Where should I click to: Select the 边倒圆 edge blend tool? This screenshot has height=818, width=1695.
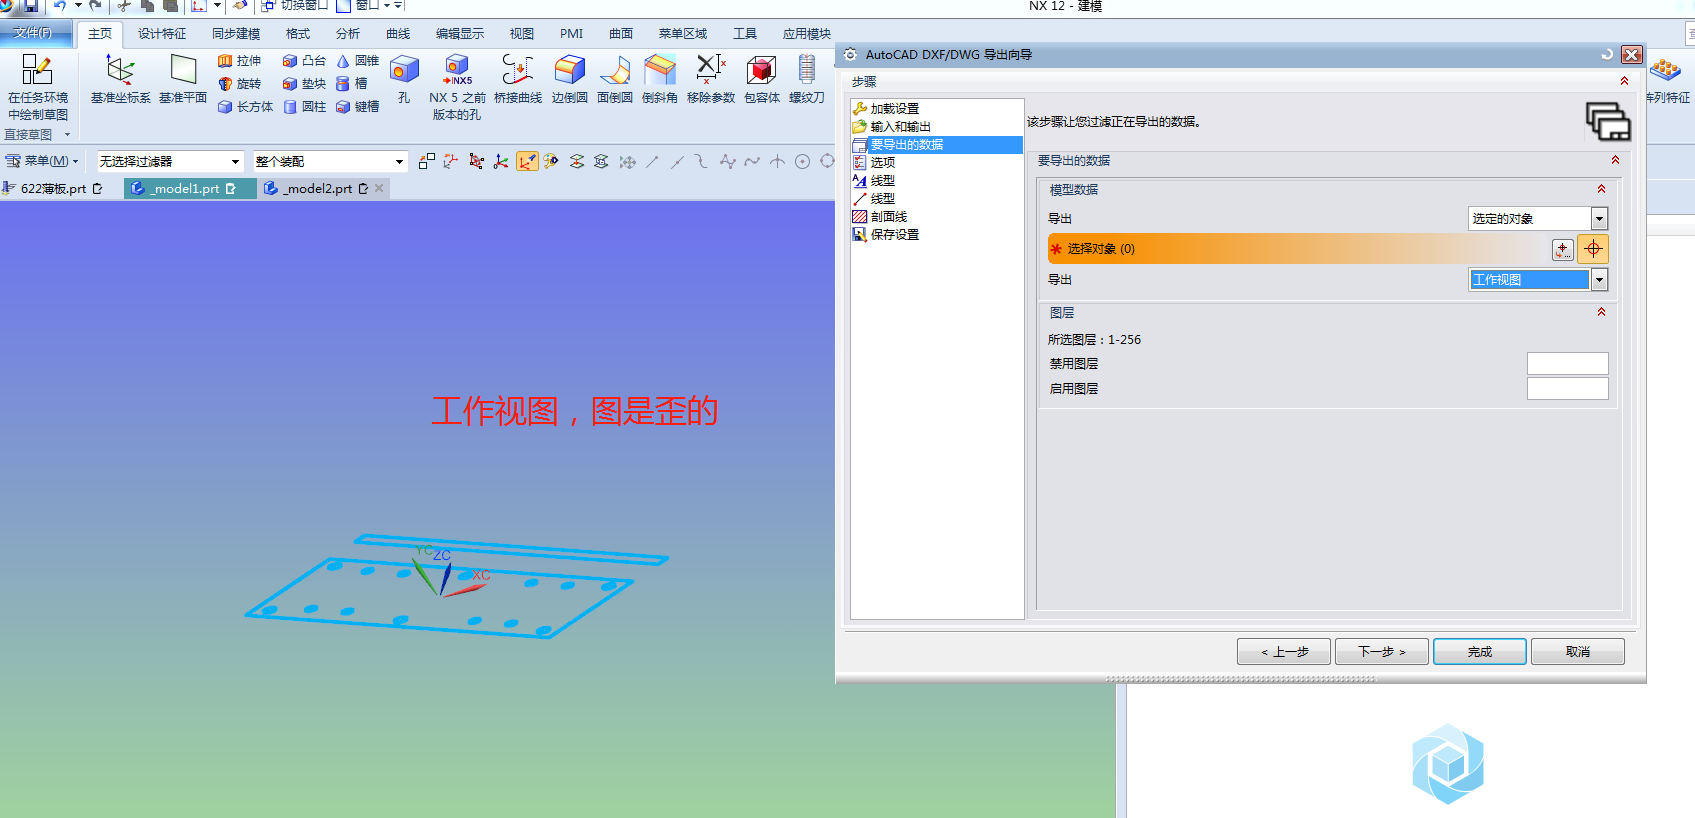(570, 80)
